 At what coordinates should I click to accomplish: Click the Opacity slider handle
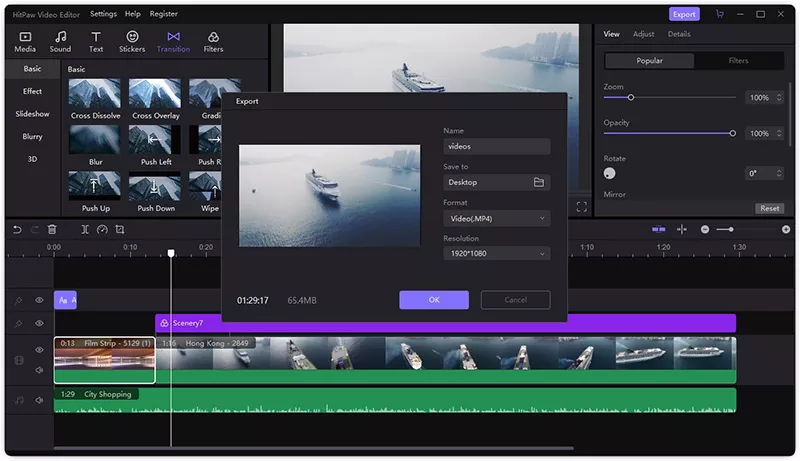pyautogui.click(x=733, y=133)
